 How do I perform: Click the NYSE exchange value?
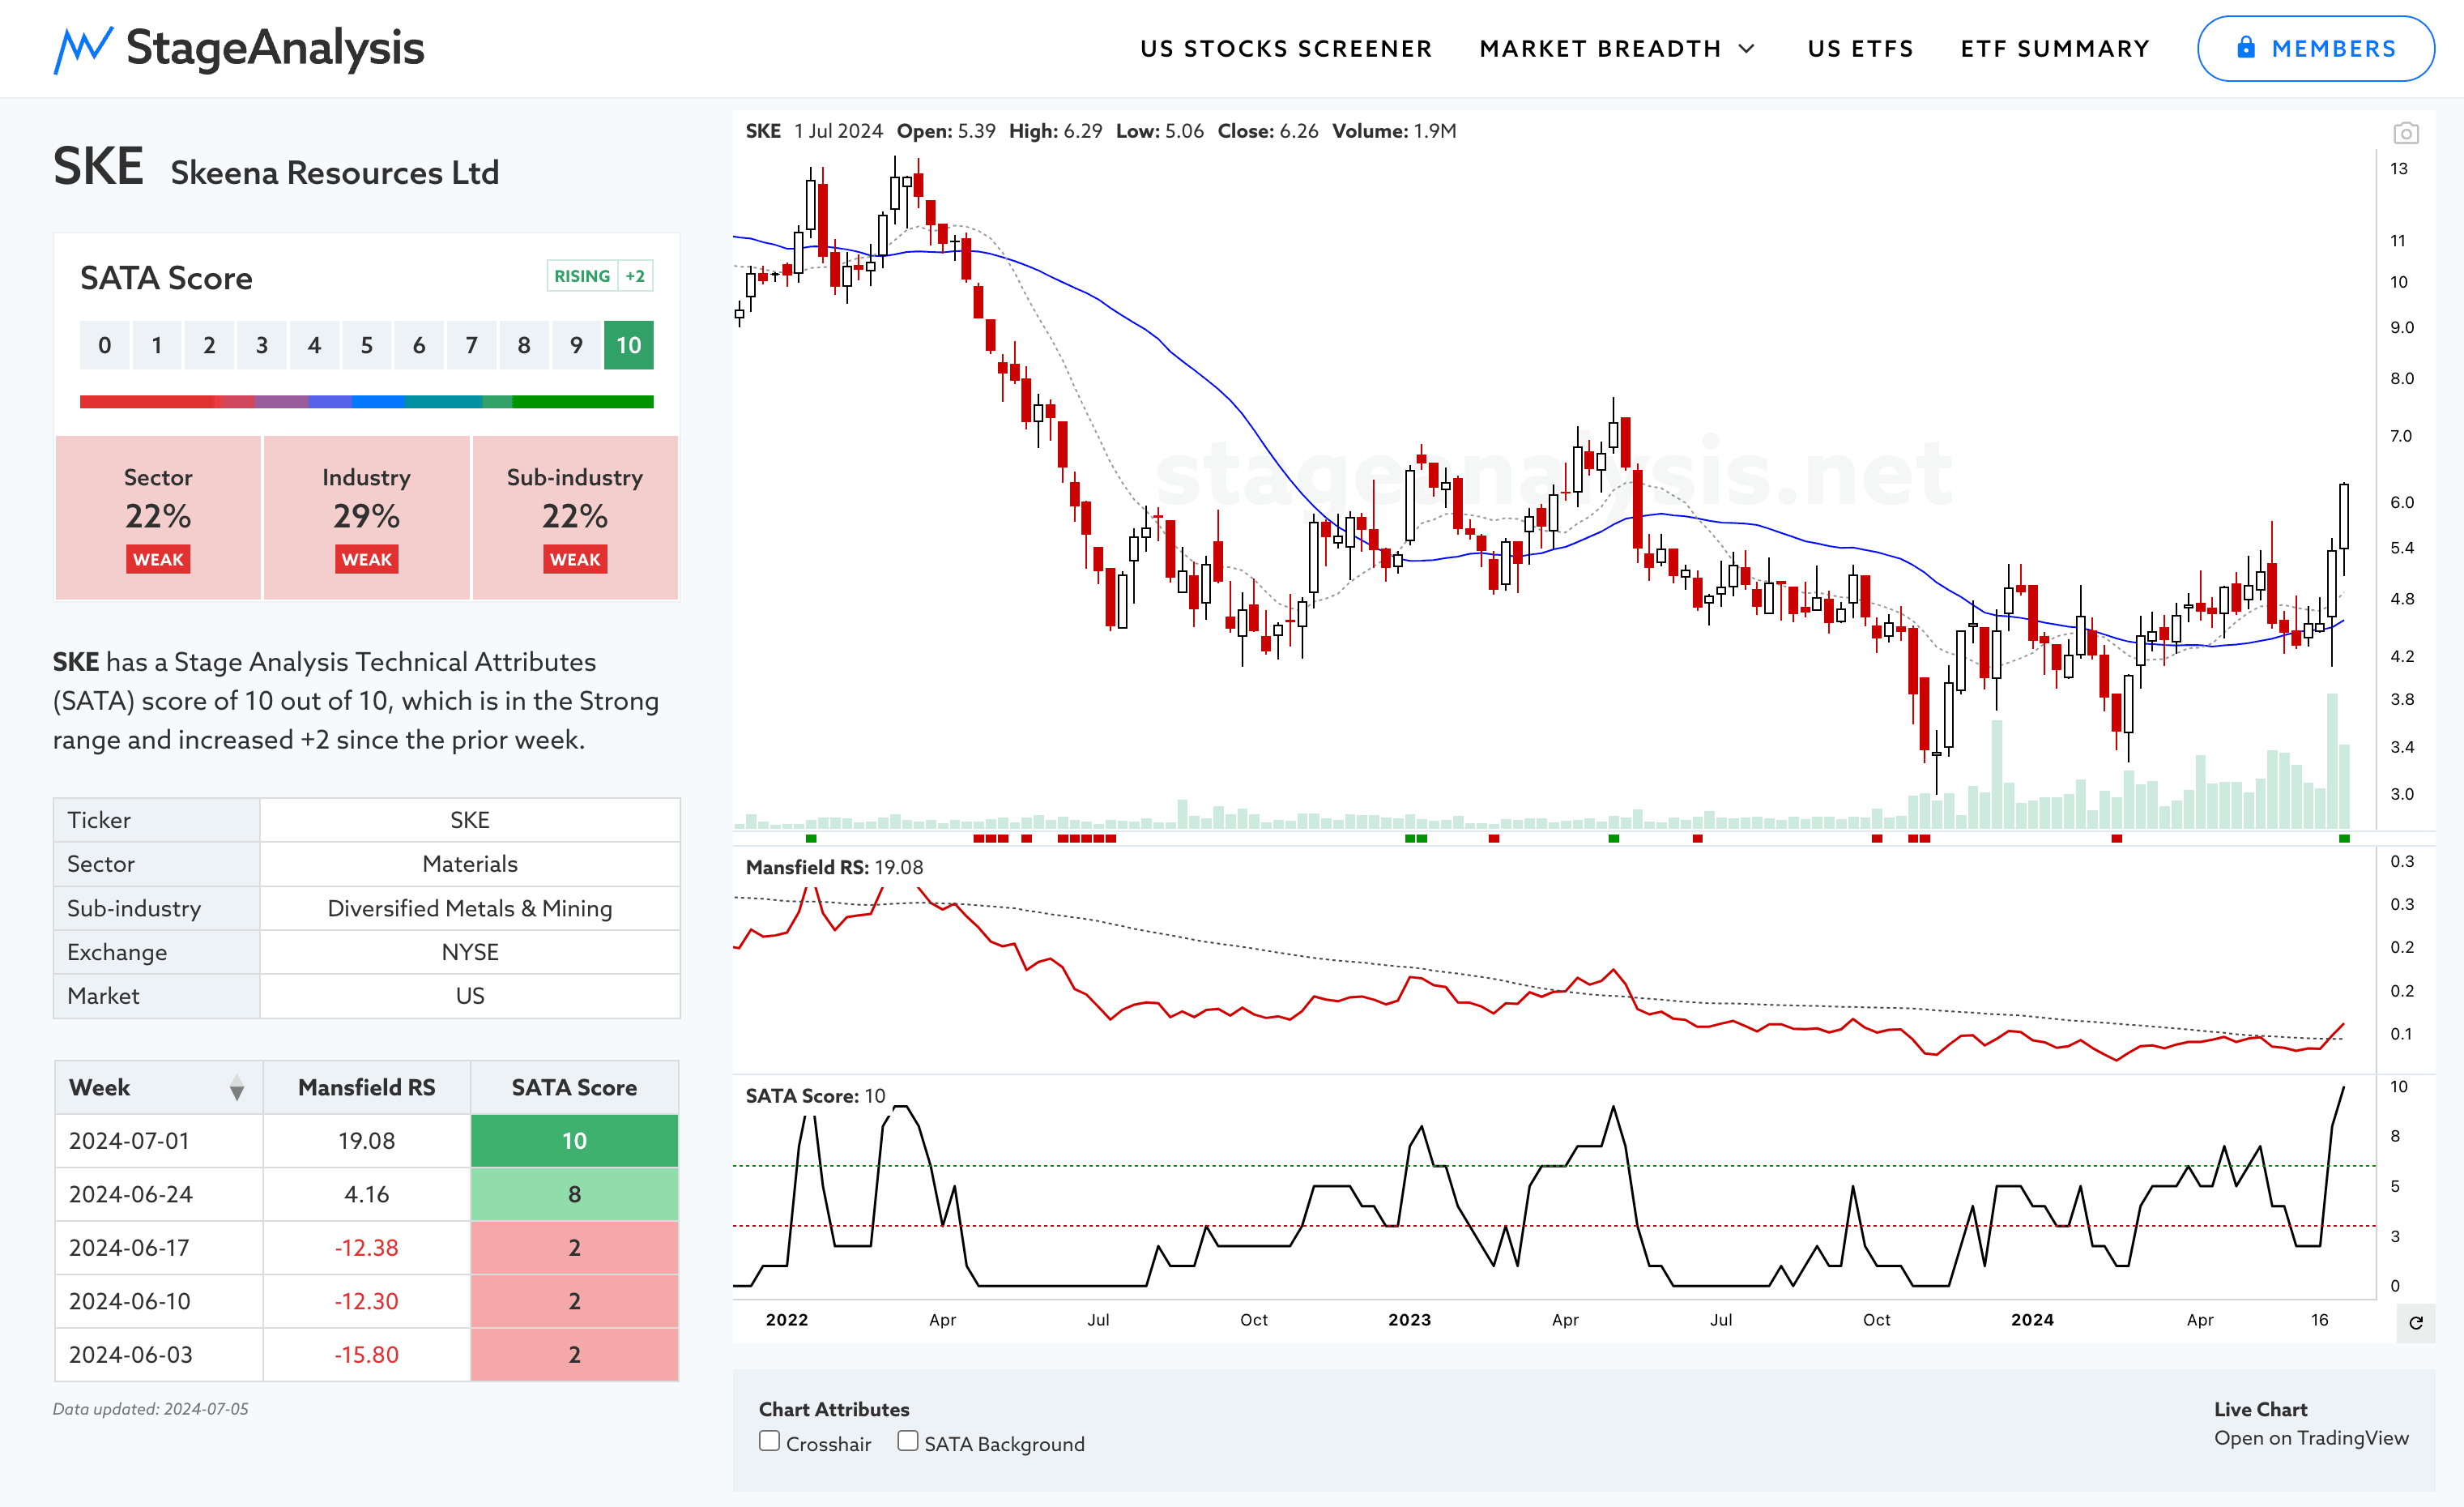(470, 952)
